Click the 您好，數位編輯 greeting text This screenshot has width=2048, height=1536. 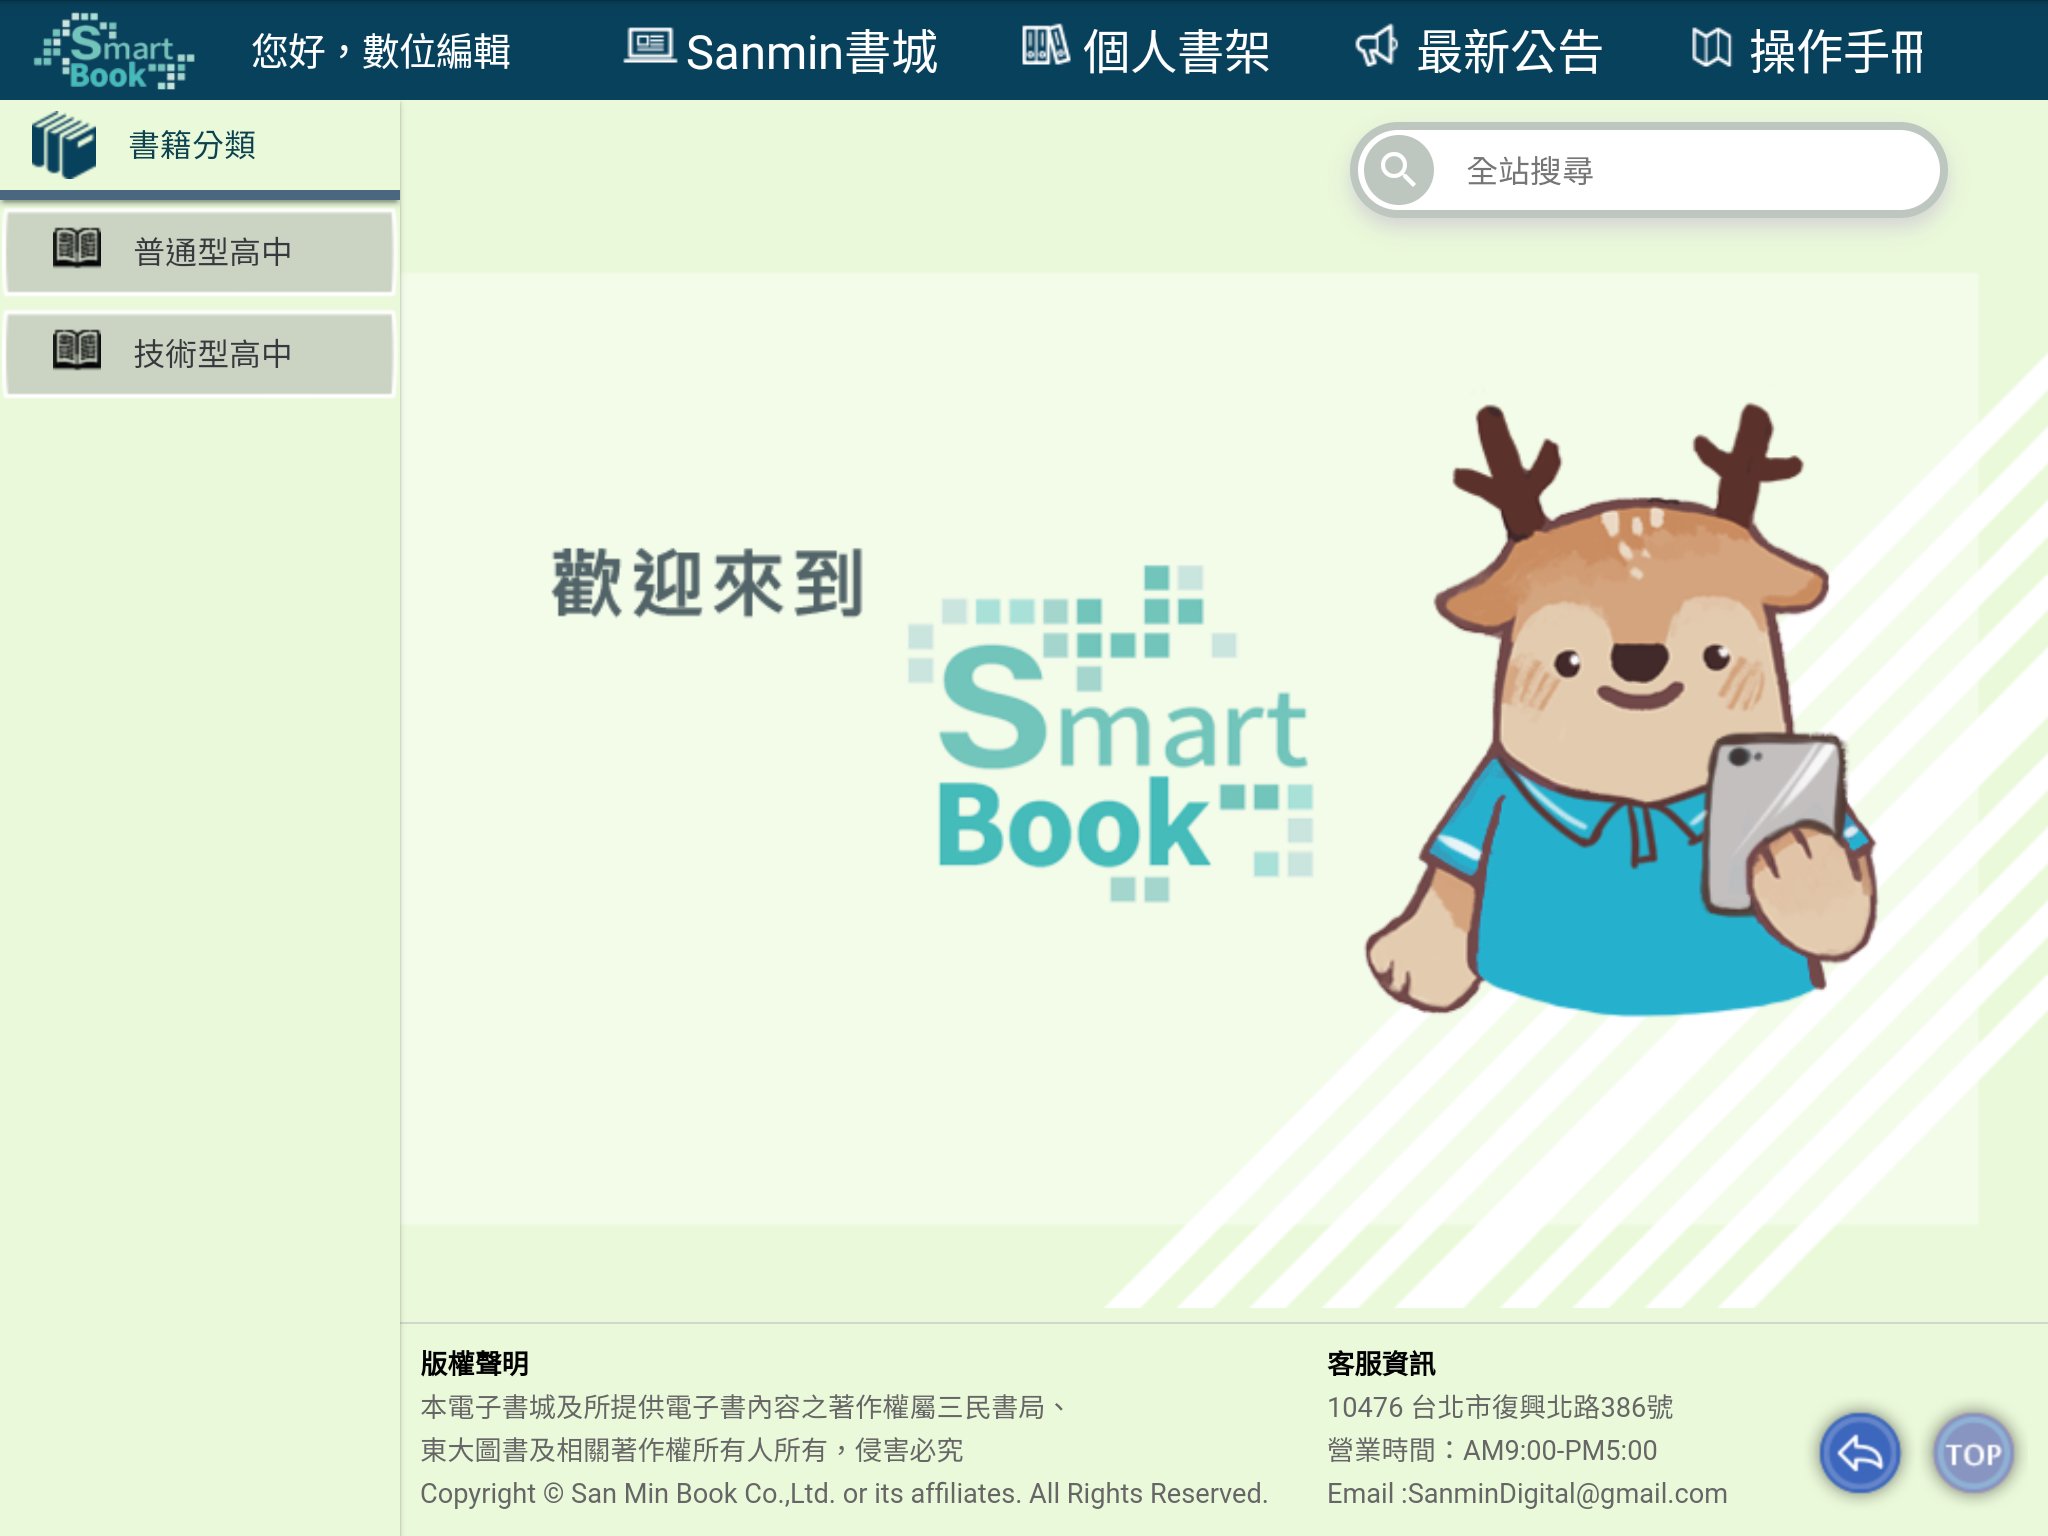[381, 50]
